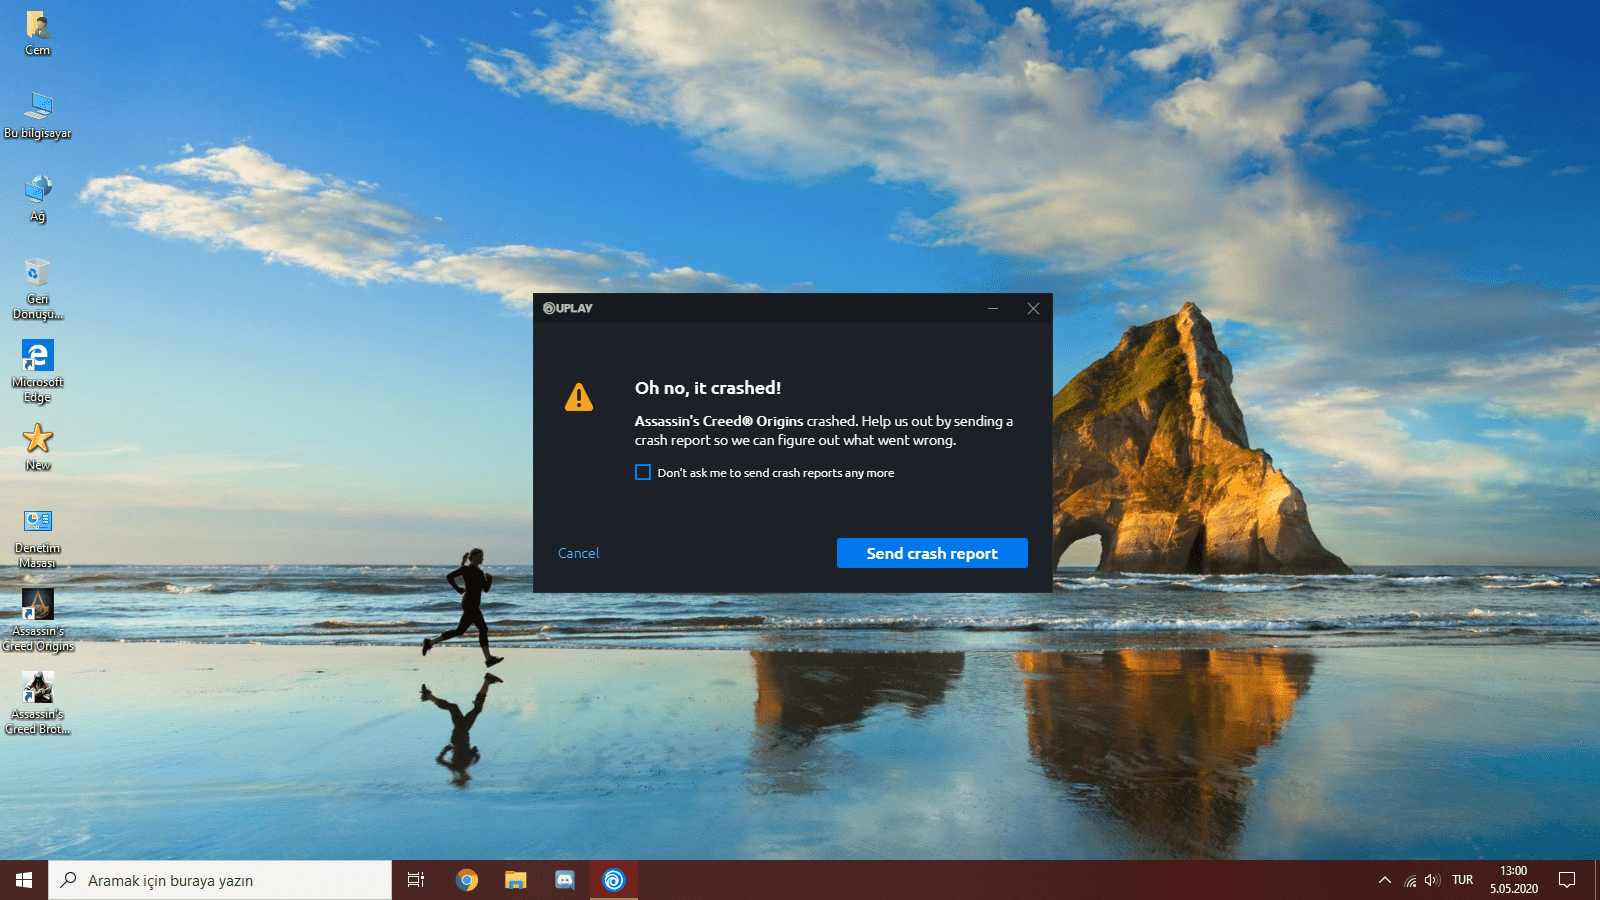1600x900 pixels.
Task: Open File Explorer from the taskbar
Action: tap(516, 880)
